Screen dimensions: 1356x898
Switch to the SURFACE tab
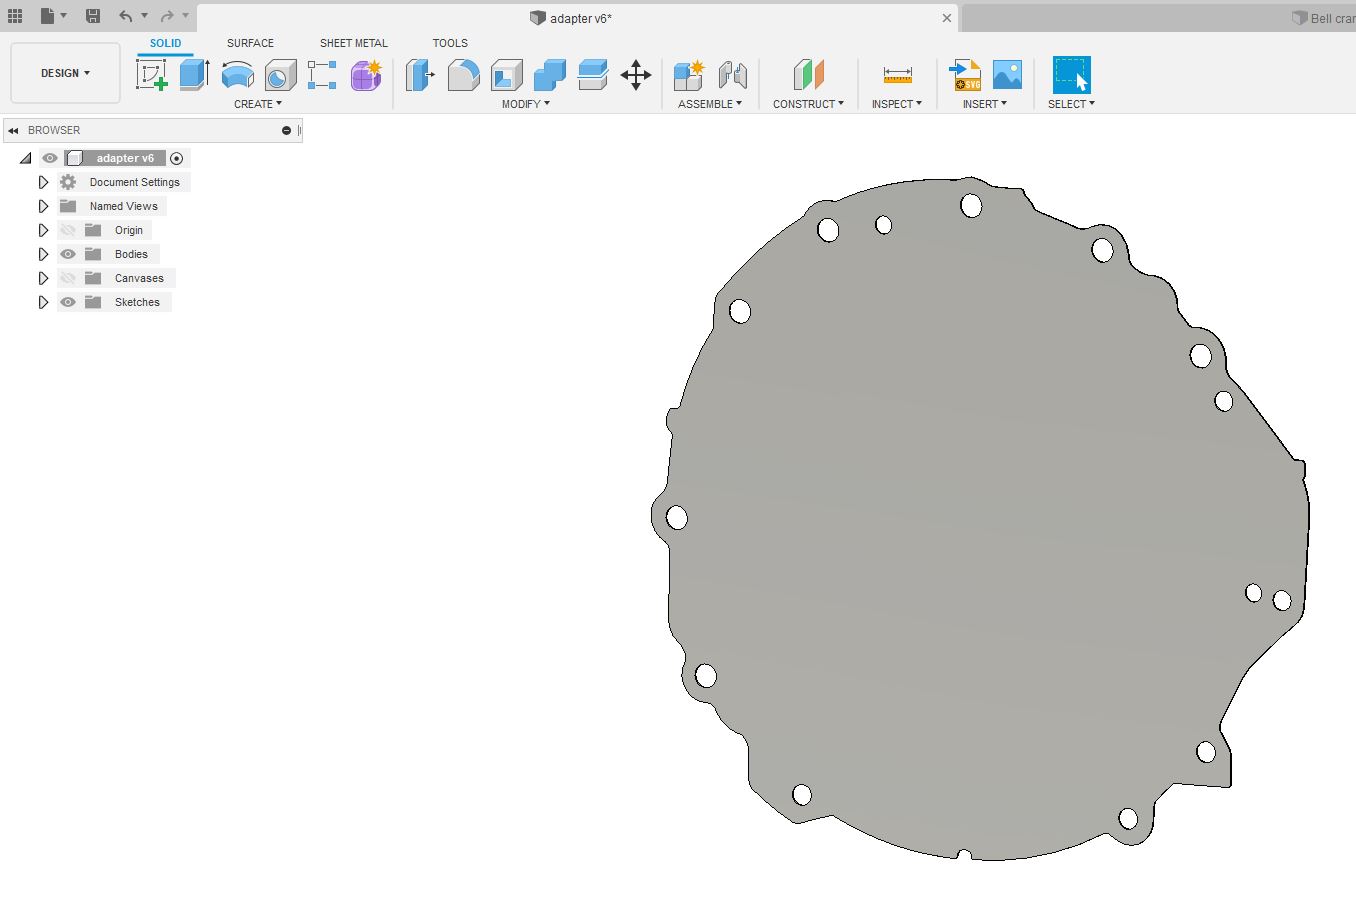click(250, 43)
